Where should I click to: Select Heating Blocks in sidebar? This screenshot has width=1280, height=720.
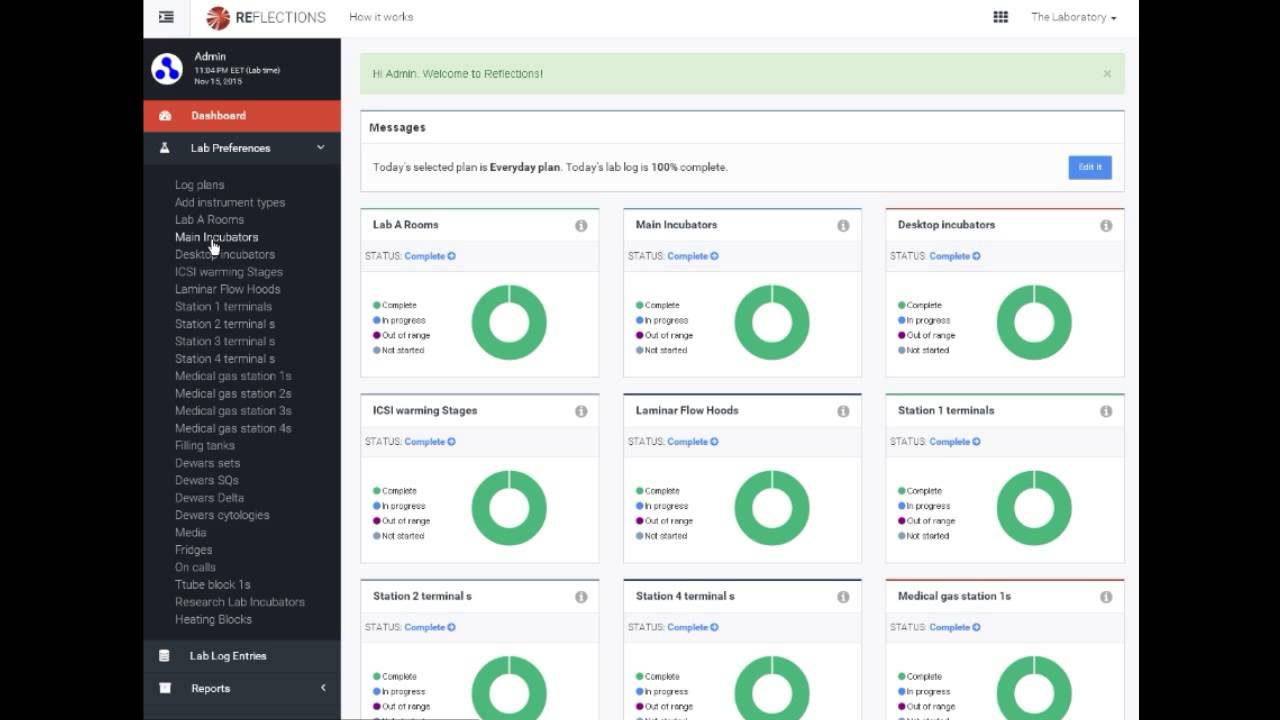(x=213, y=620)
